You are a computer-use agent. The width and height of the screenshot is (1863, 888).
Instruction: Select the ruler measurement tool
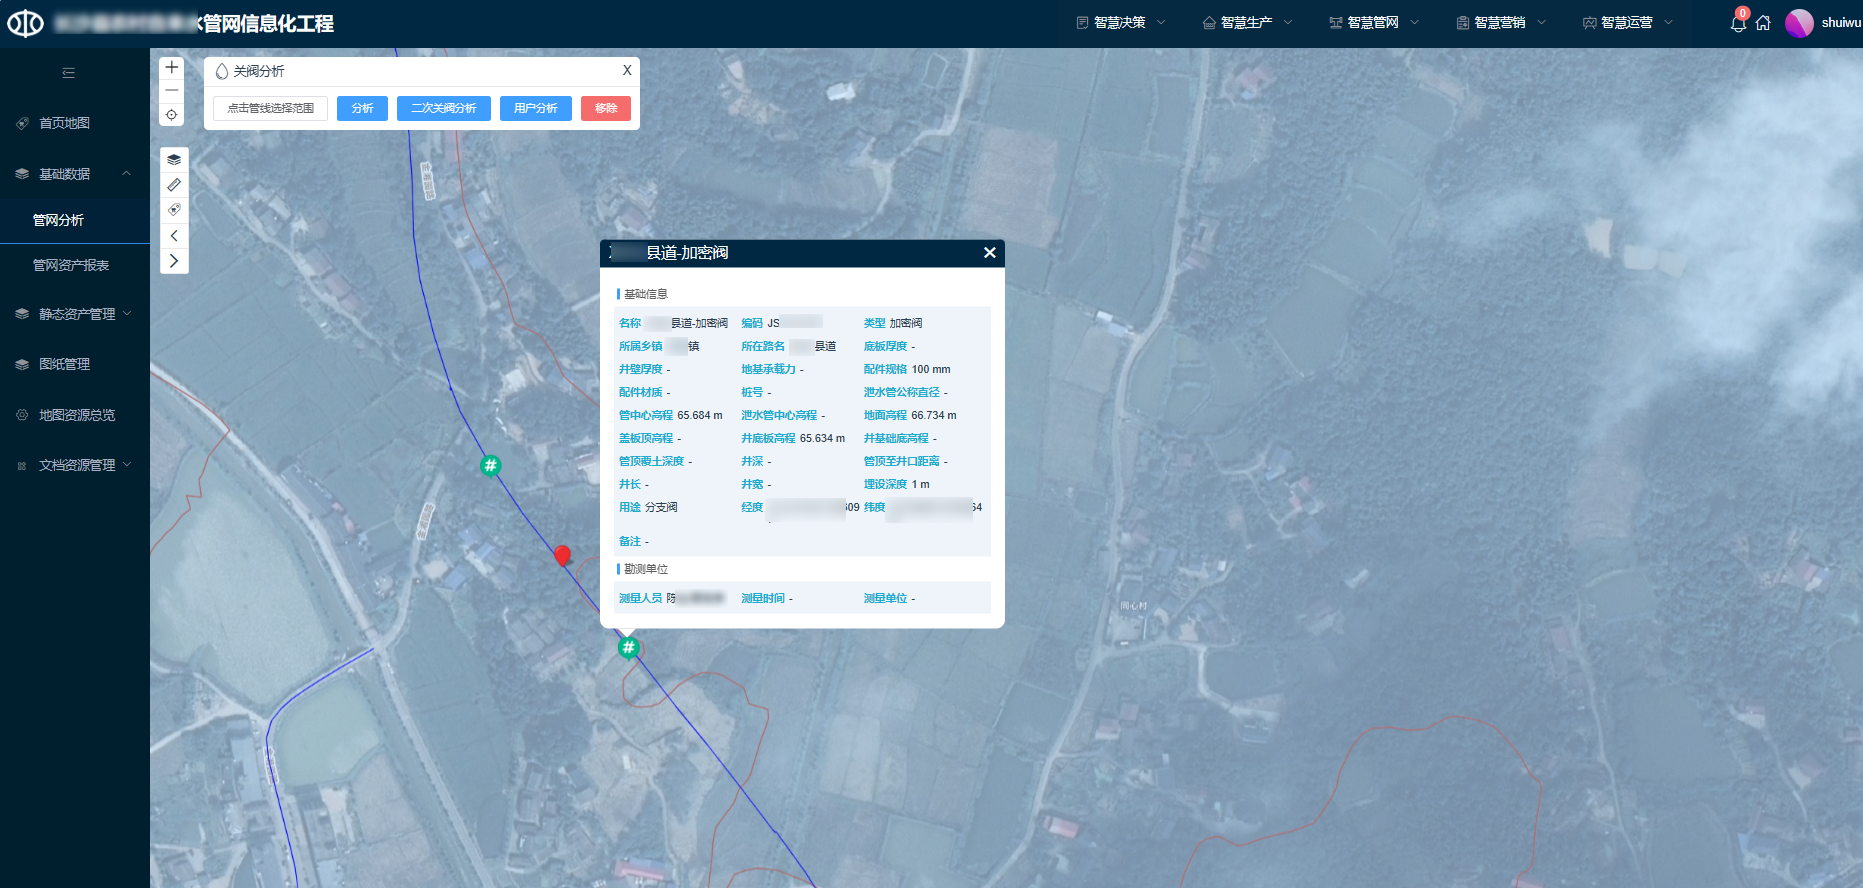click(x=174, y=185)
